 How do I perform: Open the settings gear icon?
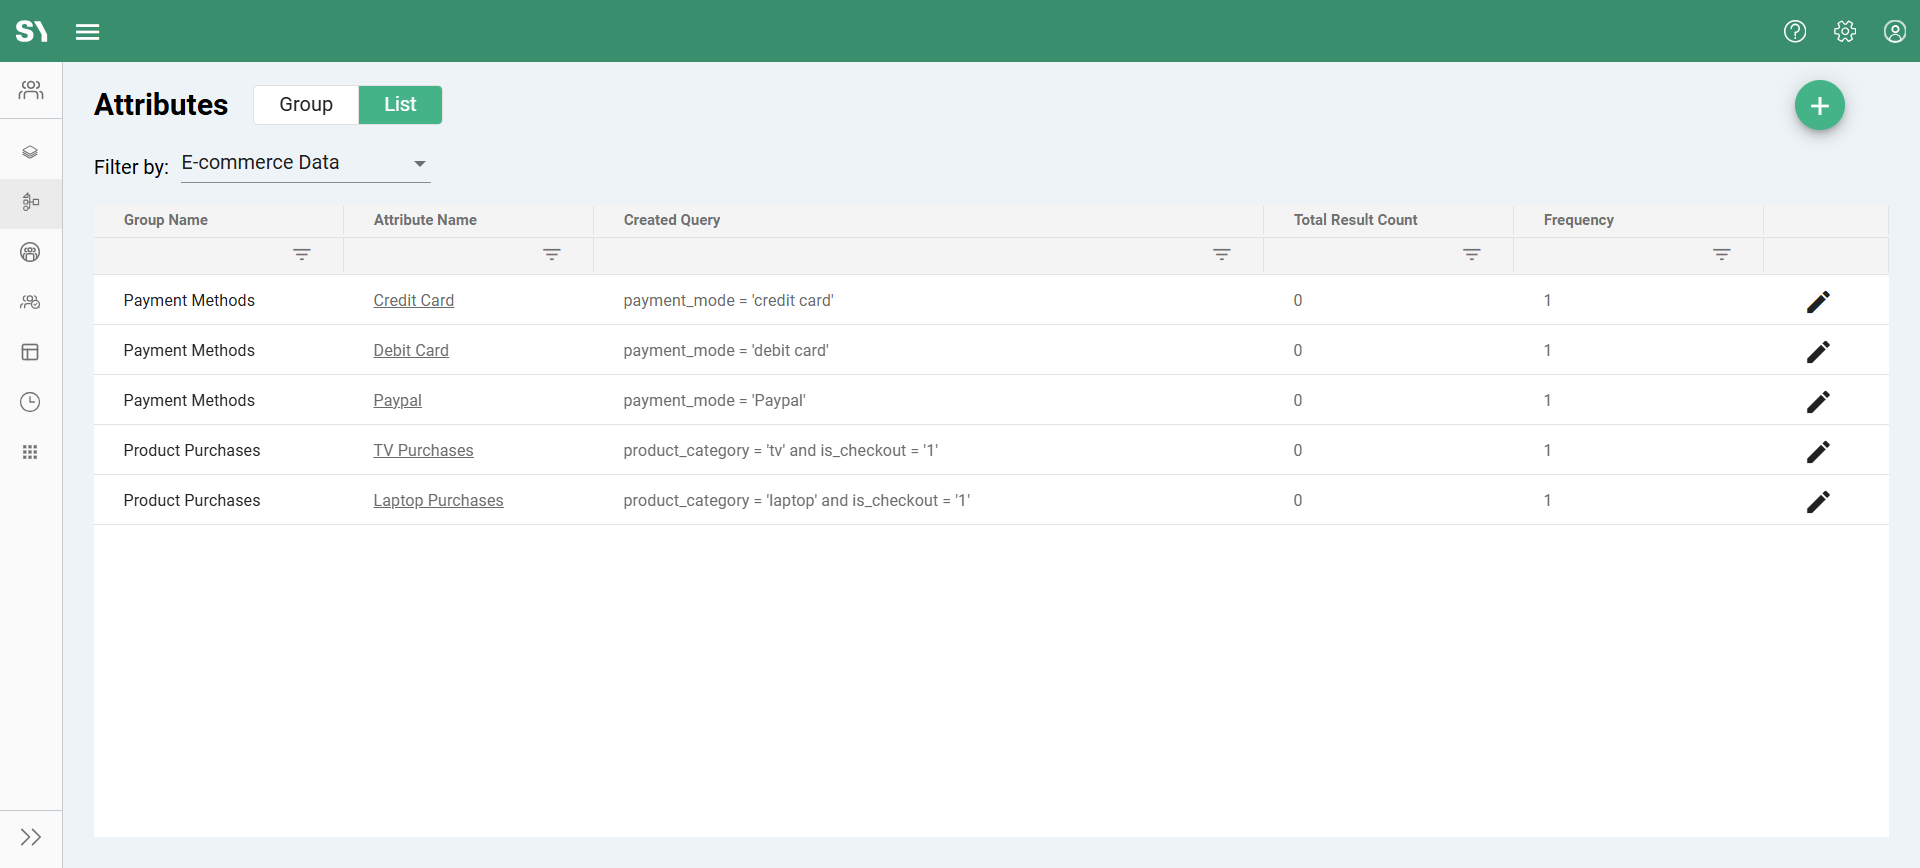[1845, 32]
